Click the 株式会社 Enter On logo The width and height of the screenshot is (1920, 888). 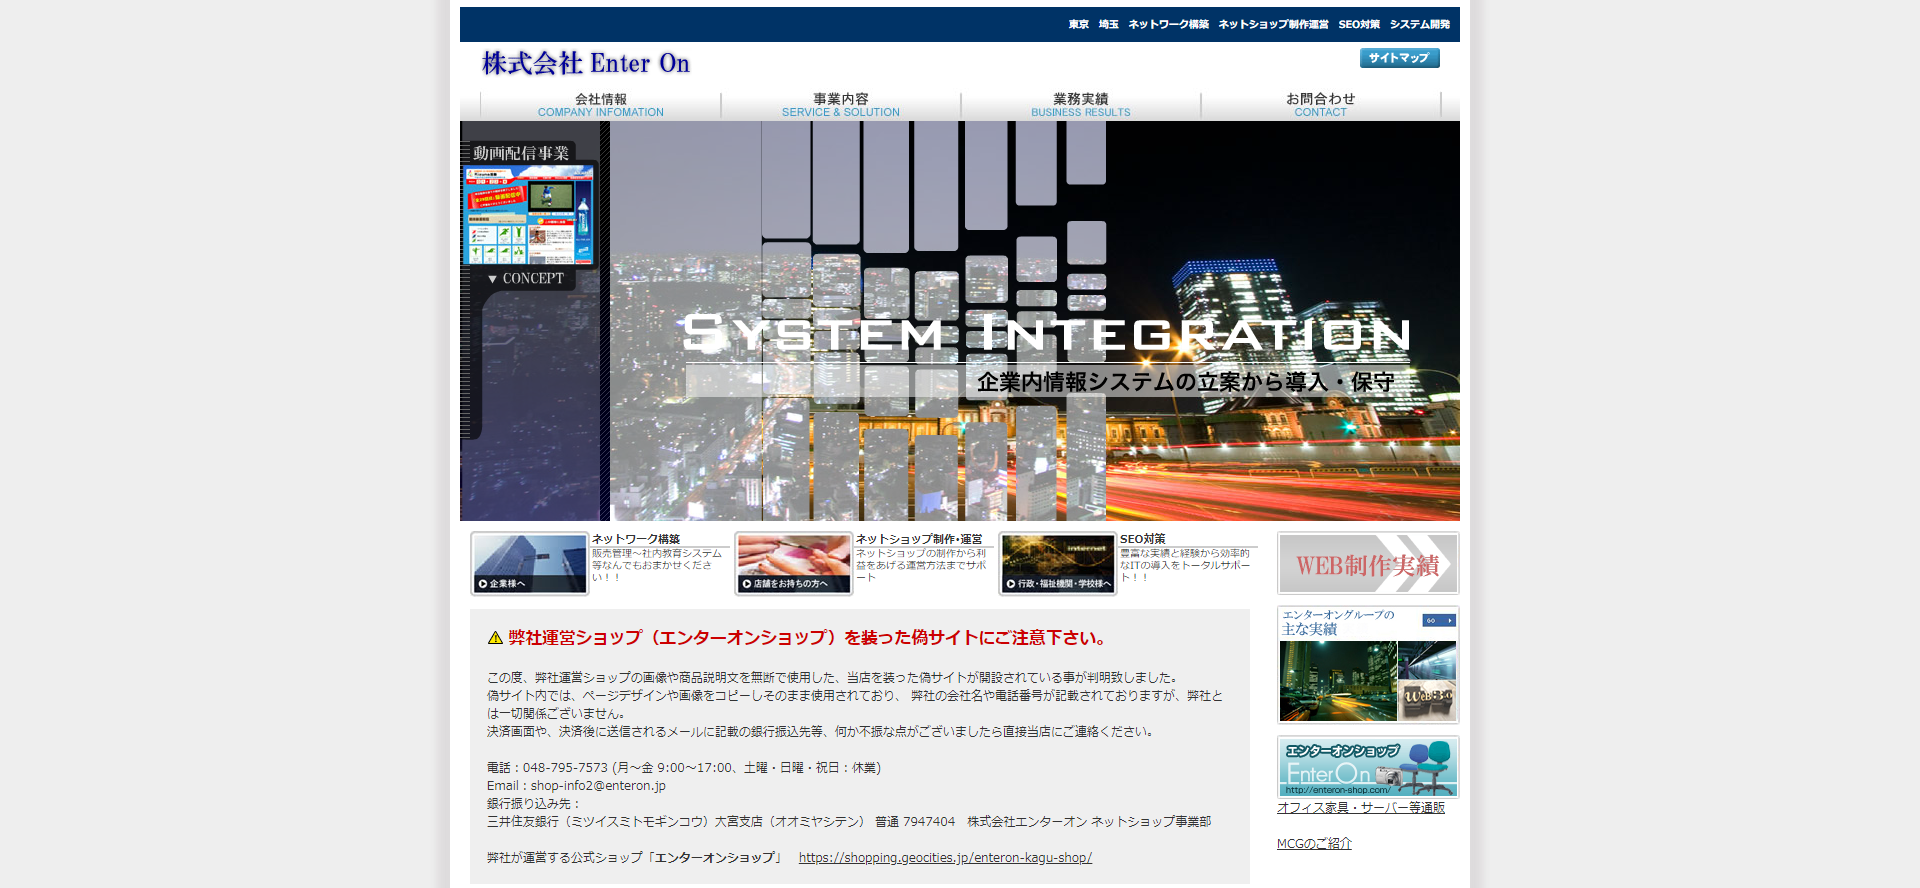tap(586, 64)
